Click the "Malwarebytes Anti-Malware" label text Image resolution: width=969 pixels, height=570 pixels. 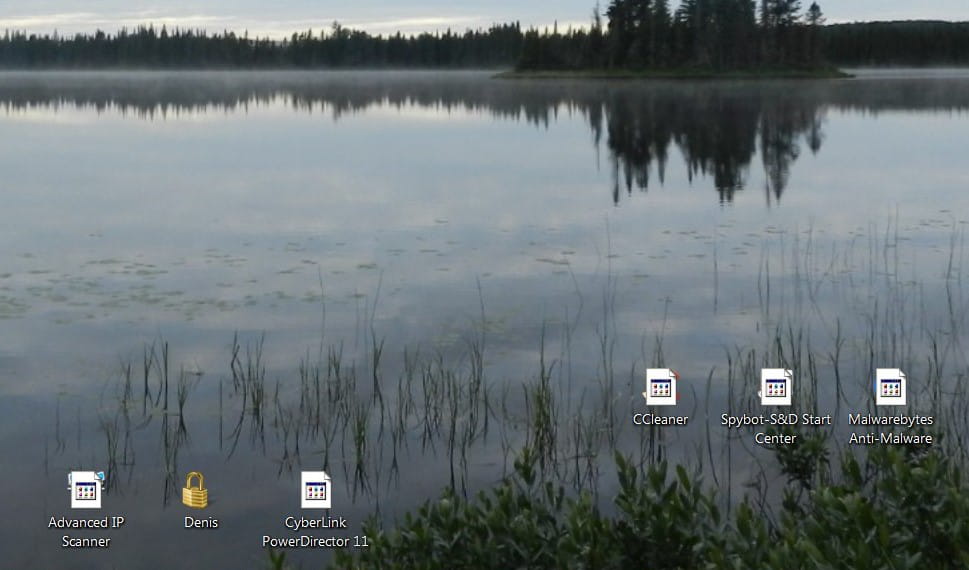click(x=891, y=428)
